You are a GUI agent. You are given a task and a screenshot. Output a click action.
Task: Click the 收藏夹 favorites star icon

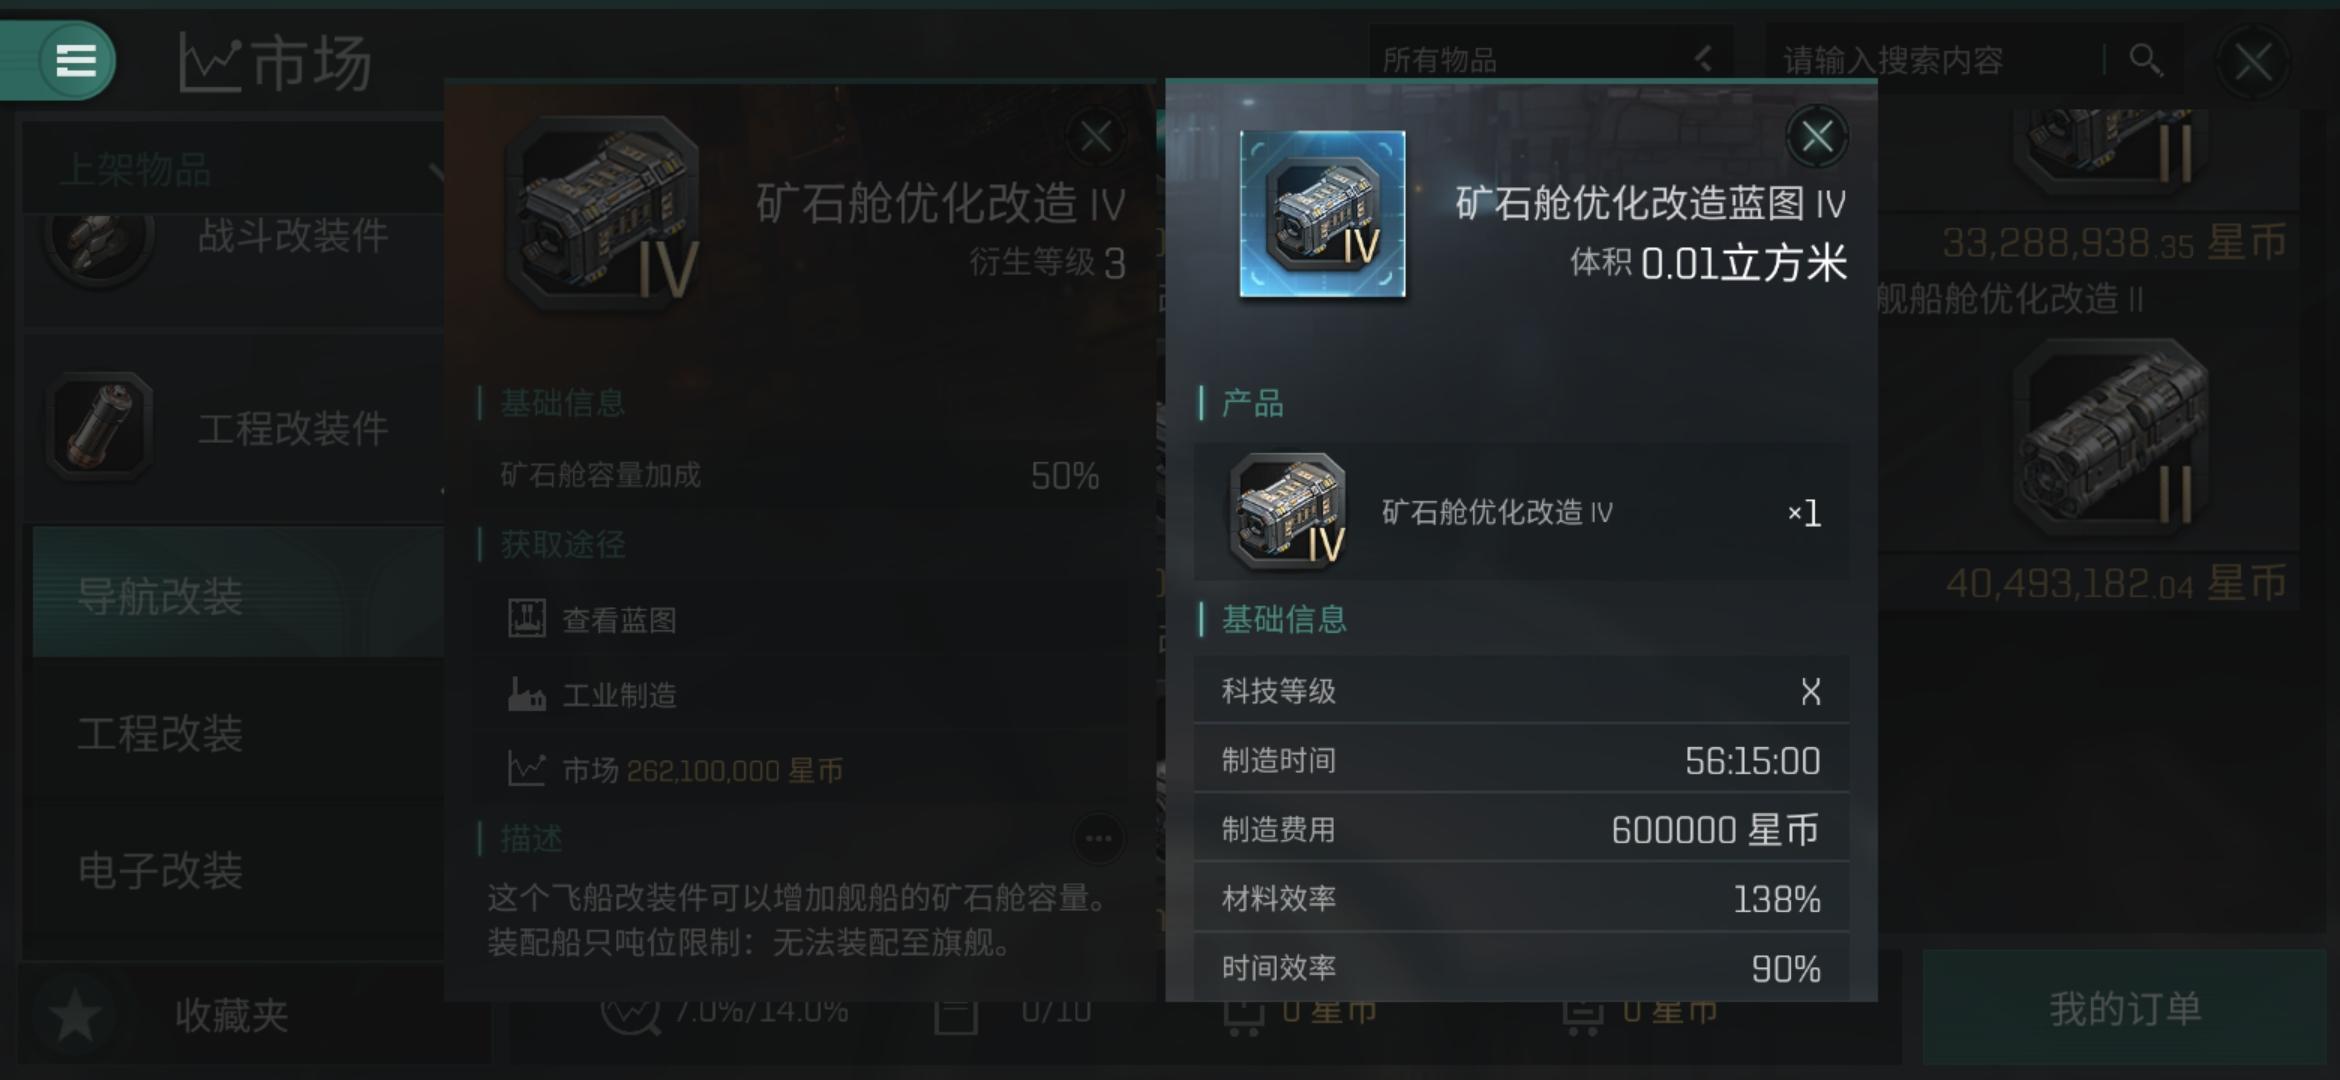(76, 1015)
